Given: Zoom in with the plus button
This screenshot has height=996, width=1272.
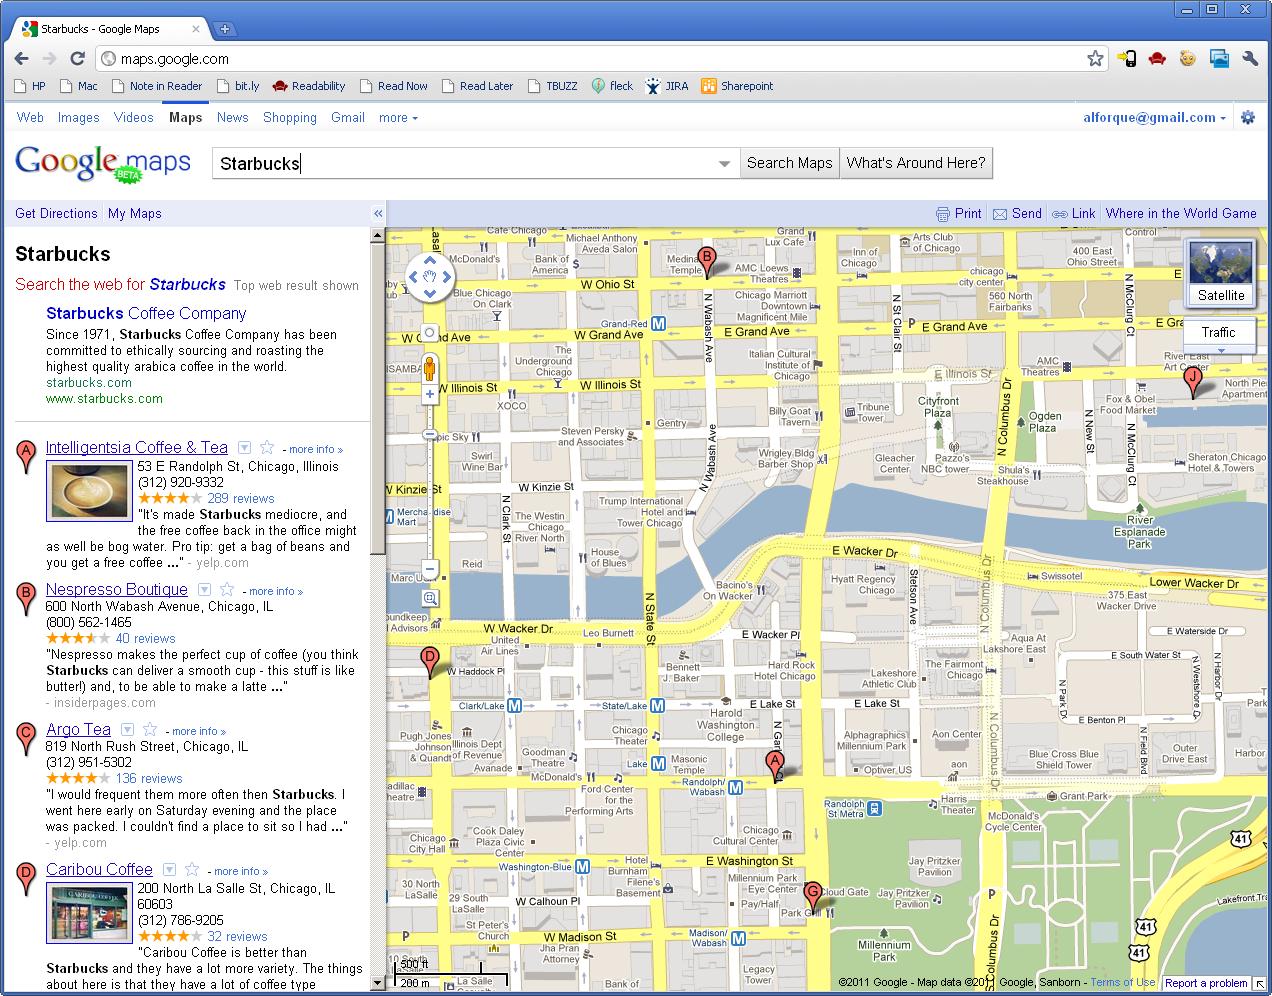Looking at the screenshot, I should (x=430, y=394).
